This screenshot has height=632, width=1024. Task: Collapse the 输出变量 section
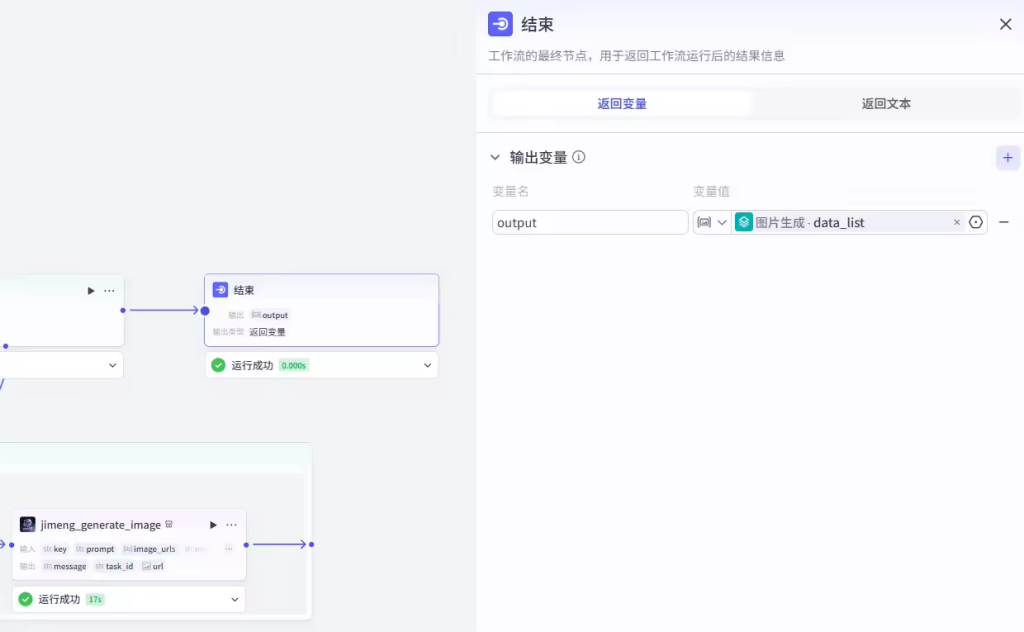[495, 157]
